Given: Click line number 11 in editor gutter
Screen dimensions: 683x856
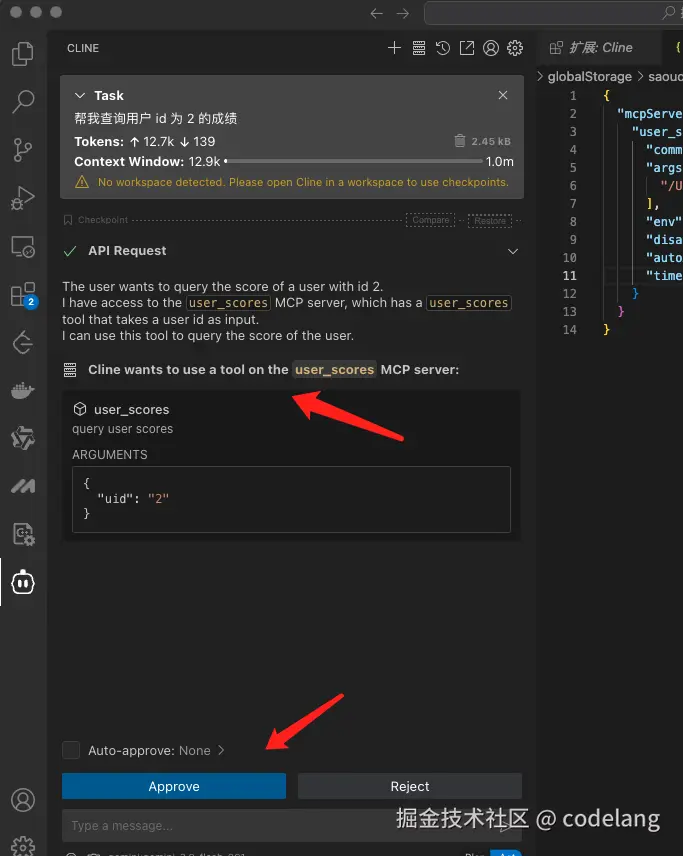Looking at the screenshot, I should coord(569,276).
